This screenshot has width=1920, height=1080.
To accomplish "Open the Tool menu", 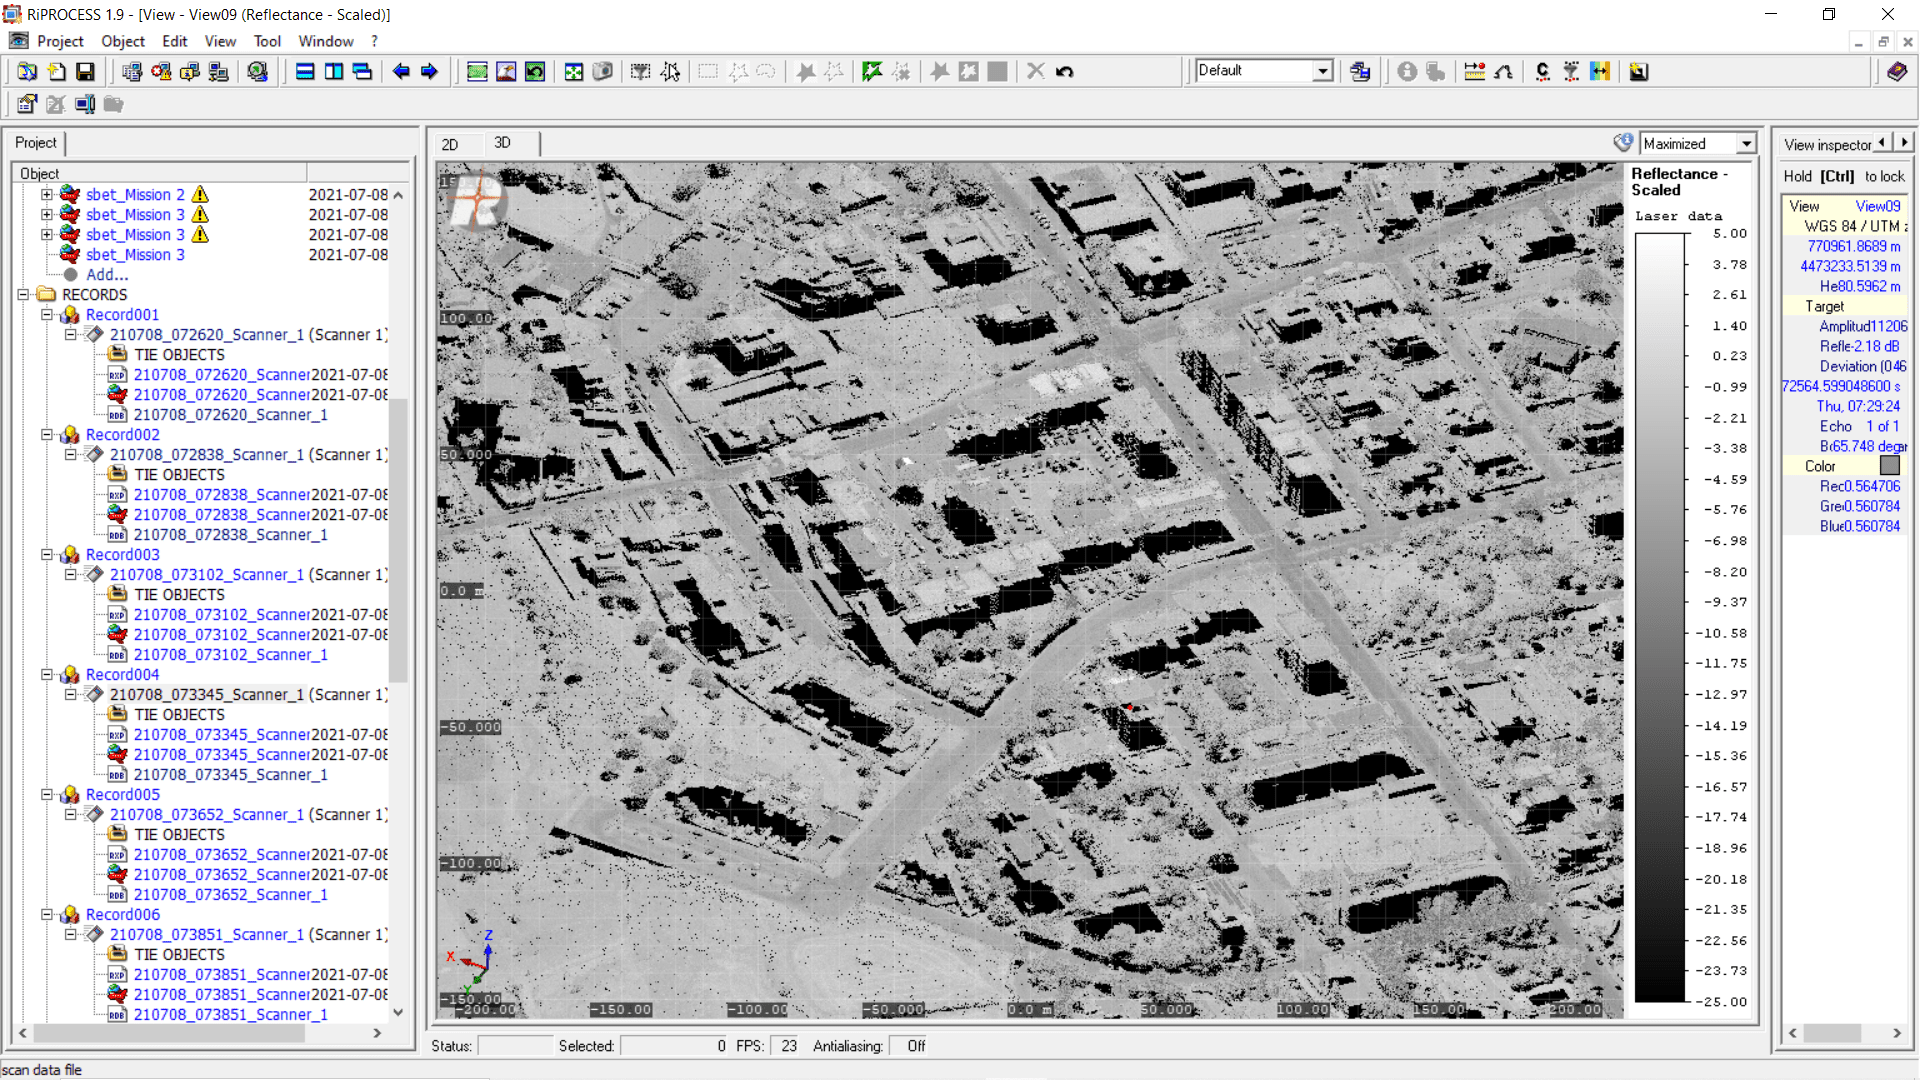I will pos(267,41).
